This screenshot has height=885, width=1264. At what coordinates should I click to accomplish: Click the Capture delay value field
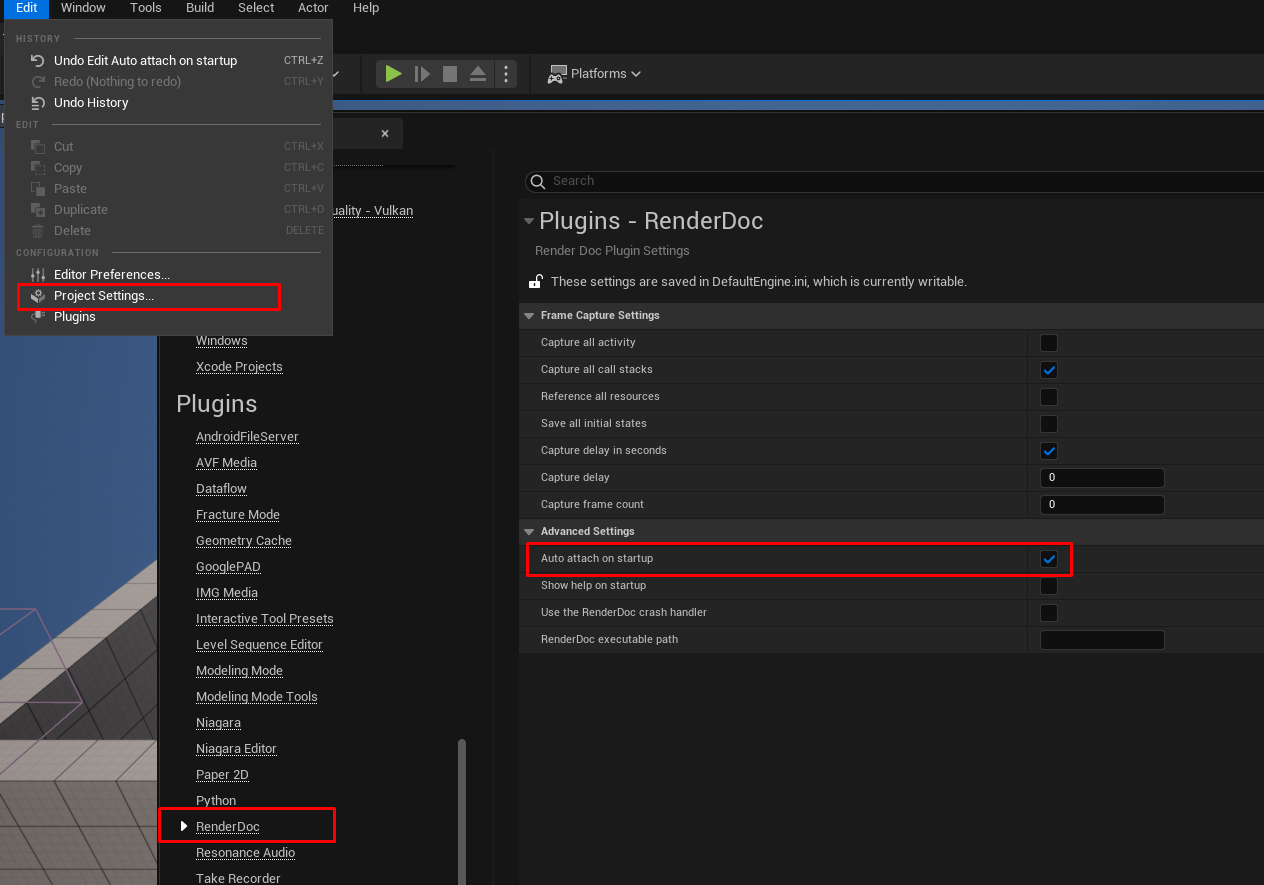pyautogui.click(x=1102, y=478)
